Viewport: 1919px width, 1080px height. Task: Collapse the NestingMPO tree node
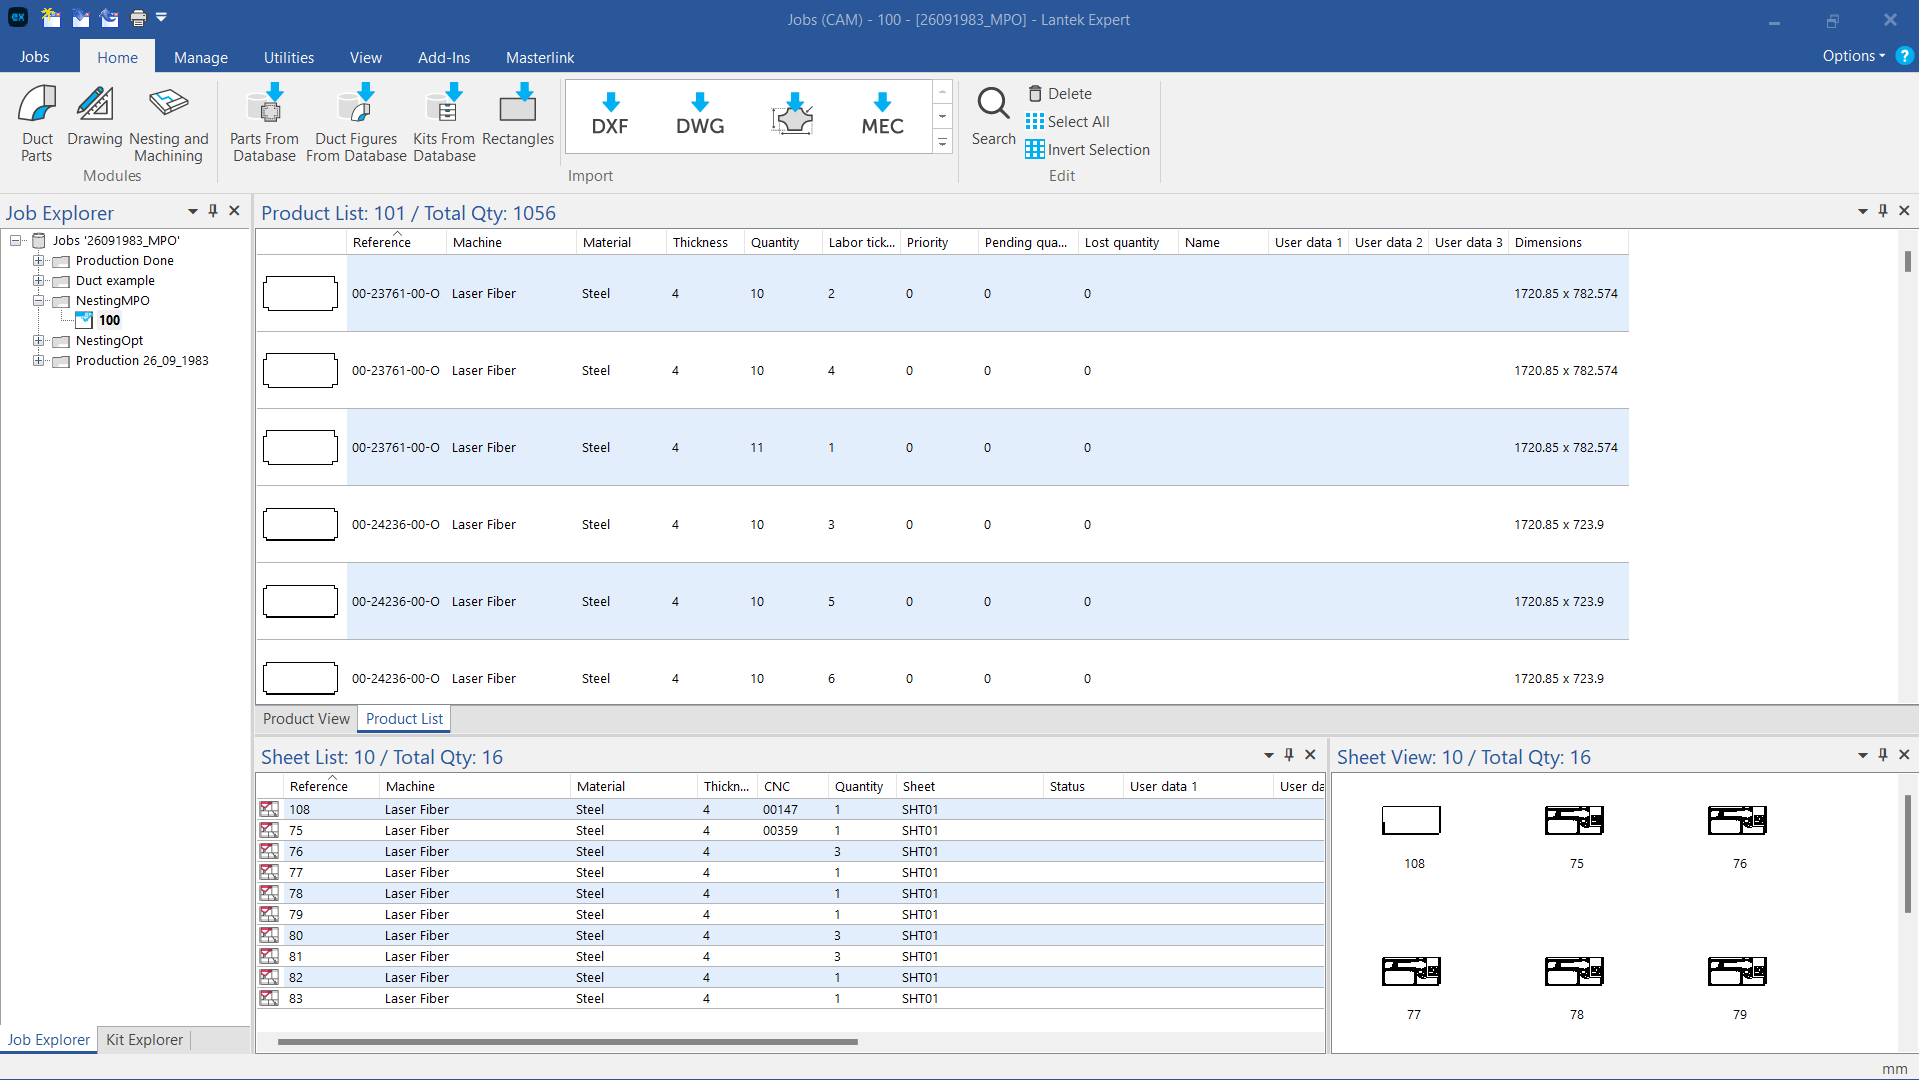click(39, 301)
